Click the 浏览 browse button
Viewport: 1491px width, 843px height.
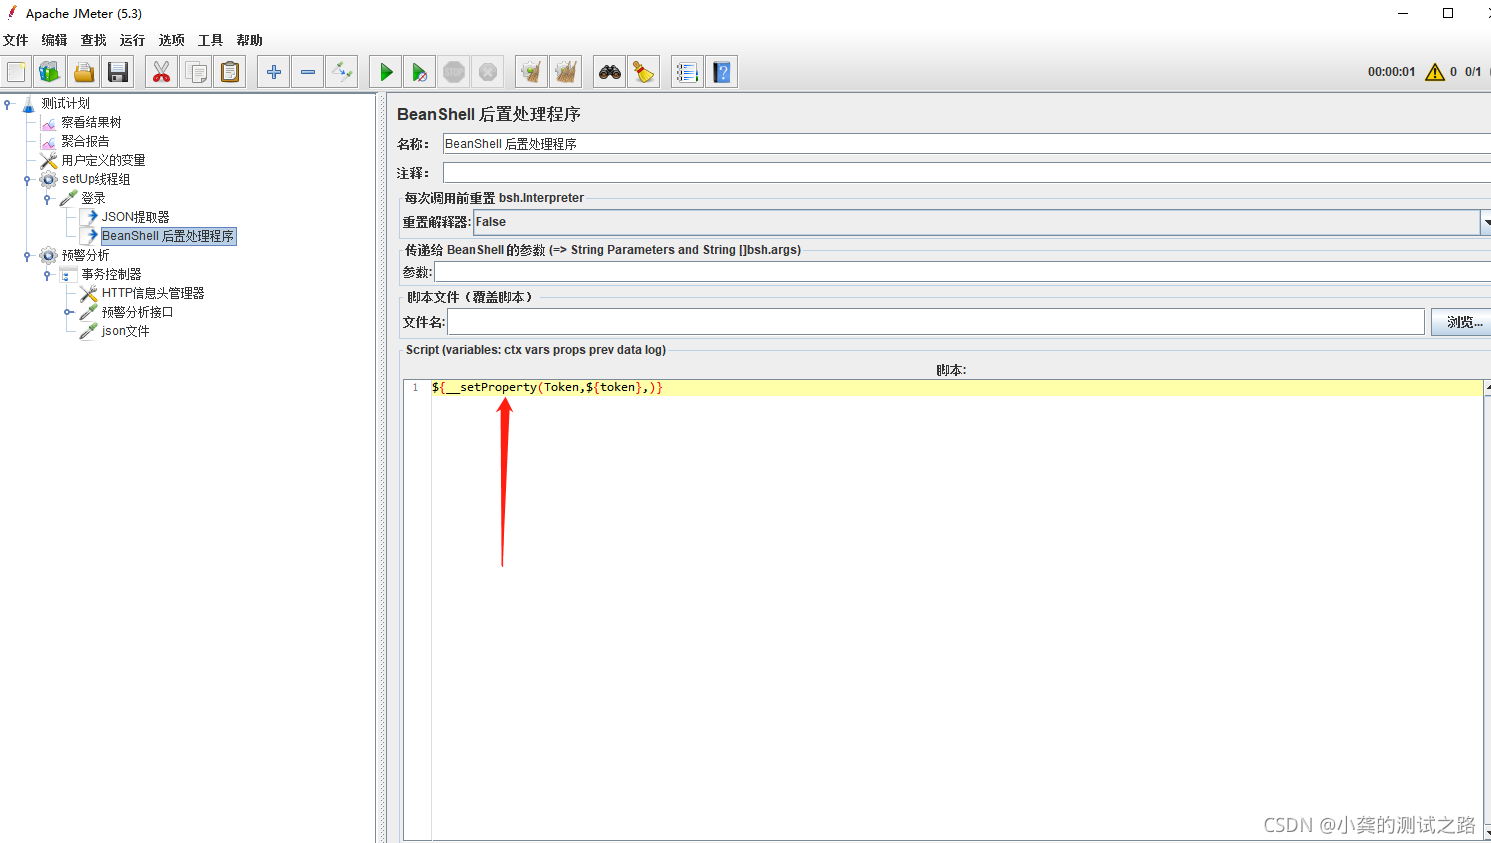tap(1463, 322)
